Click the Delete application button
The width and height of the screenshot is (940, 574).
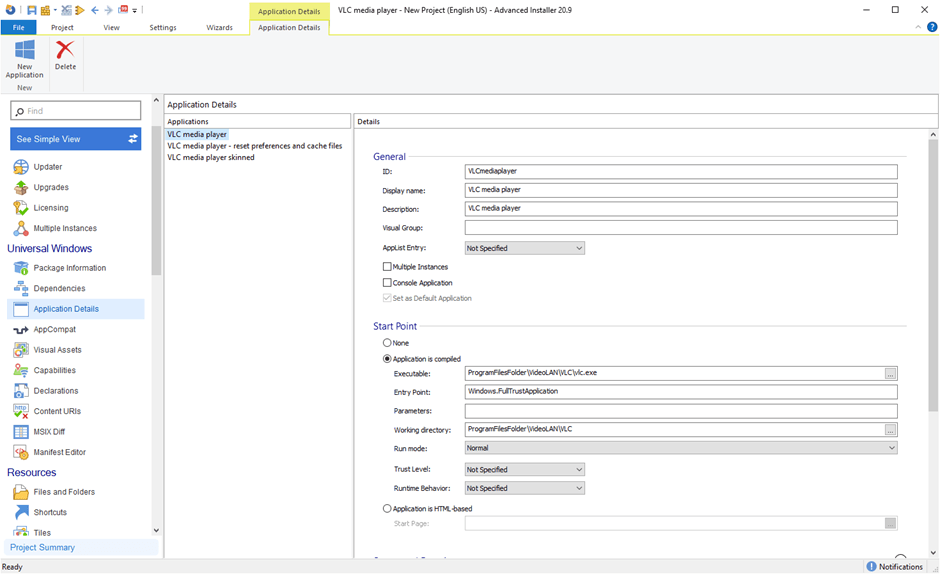pos(65,55)
